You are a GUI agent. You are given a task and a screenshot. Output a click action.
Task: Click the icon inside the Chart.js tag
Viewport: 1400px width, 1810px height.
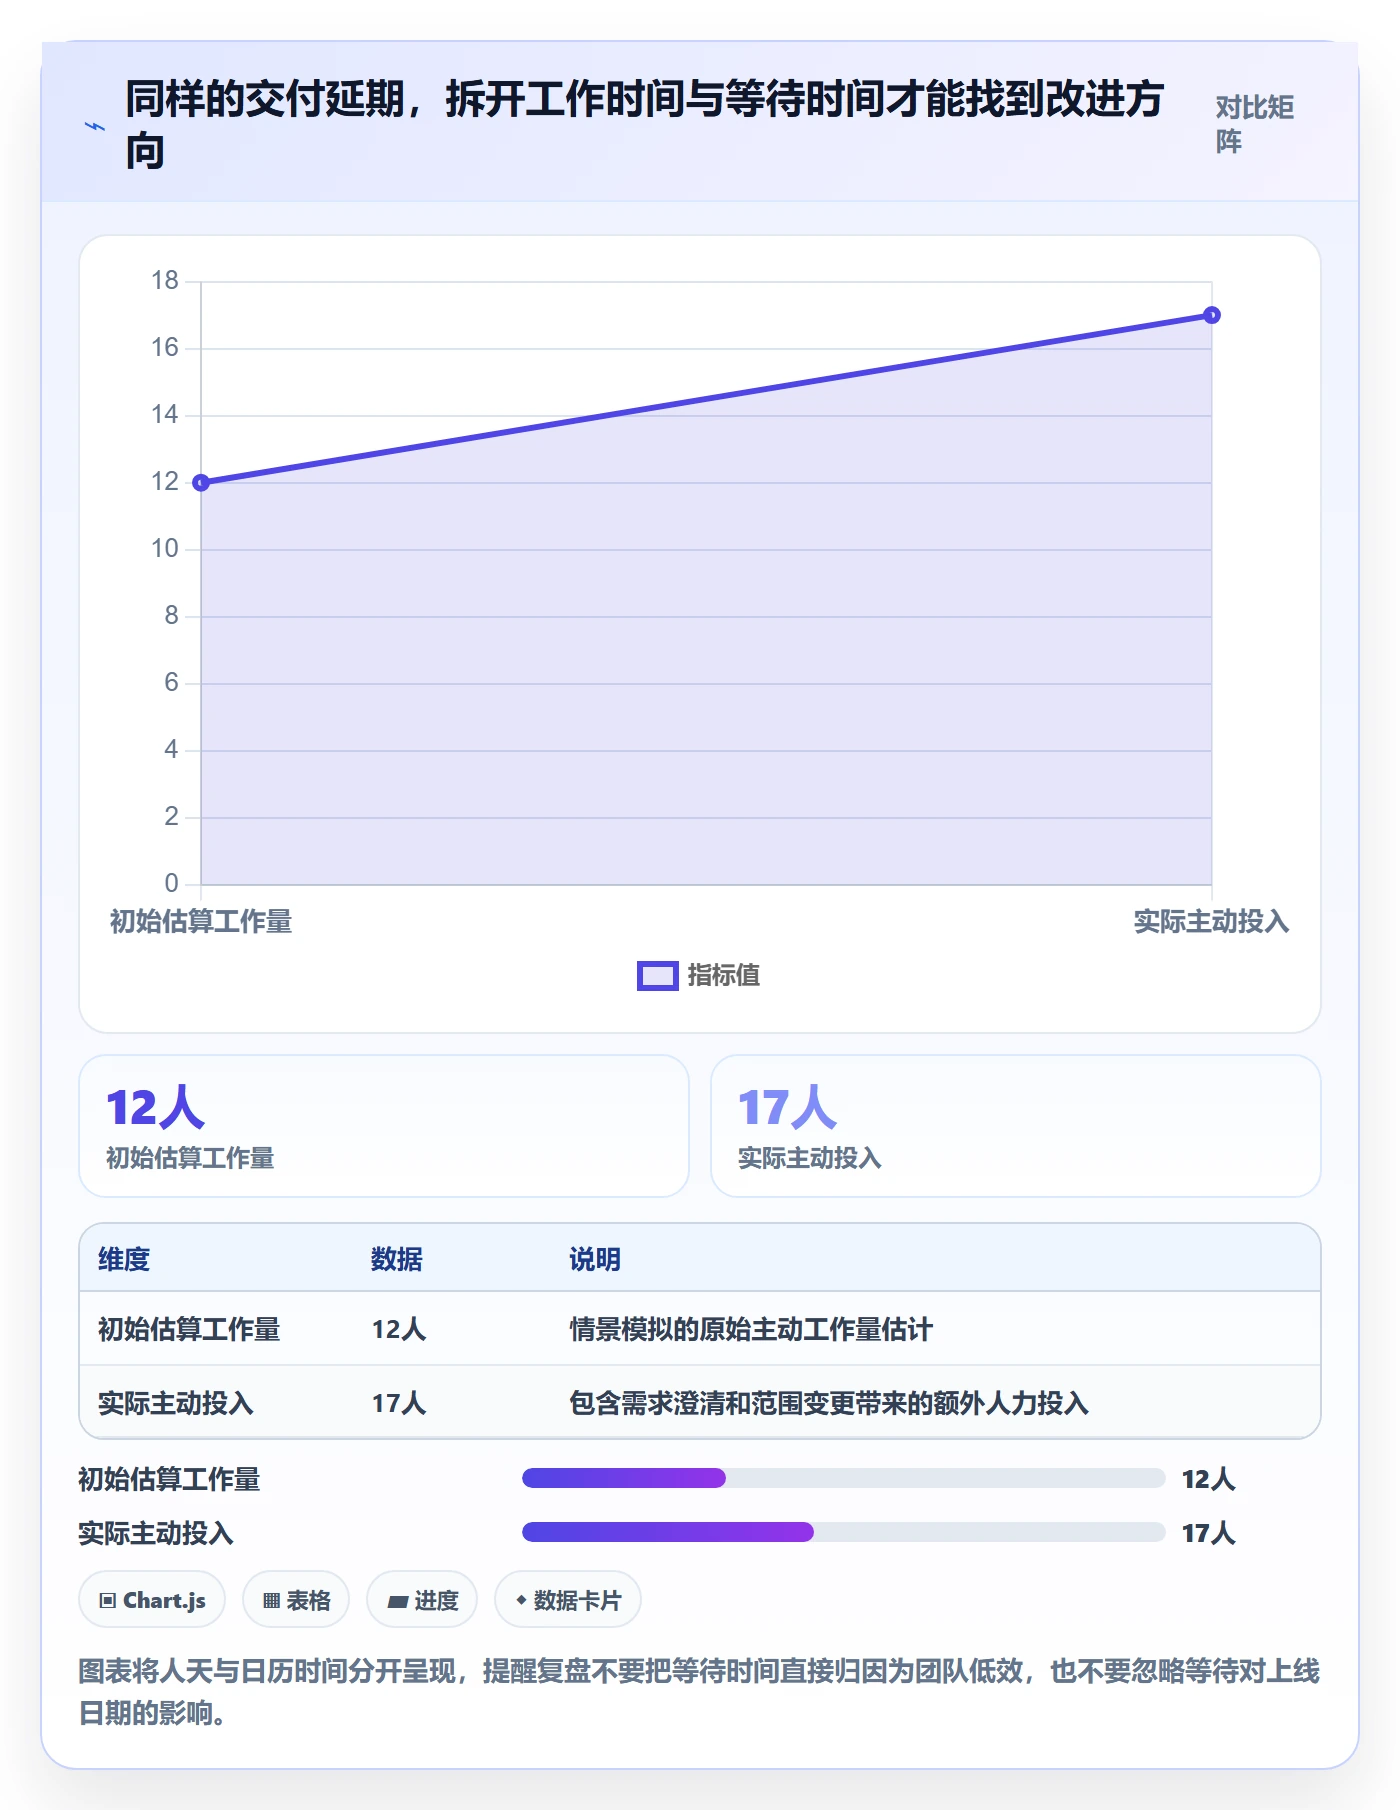coord(108,1601)
